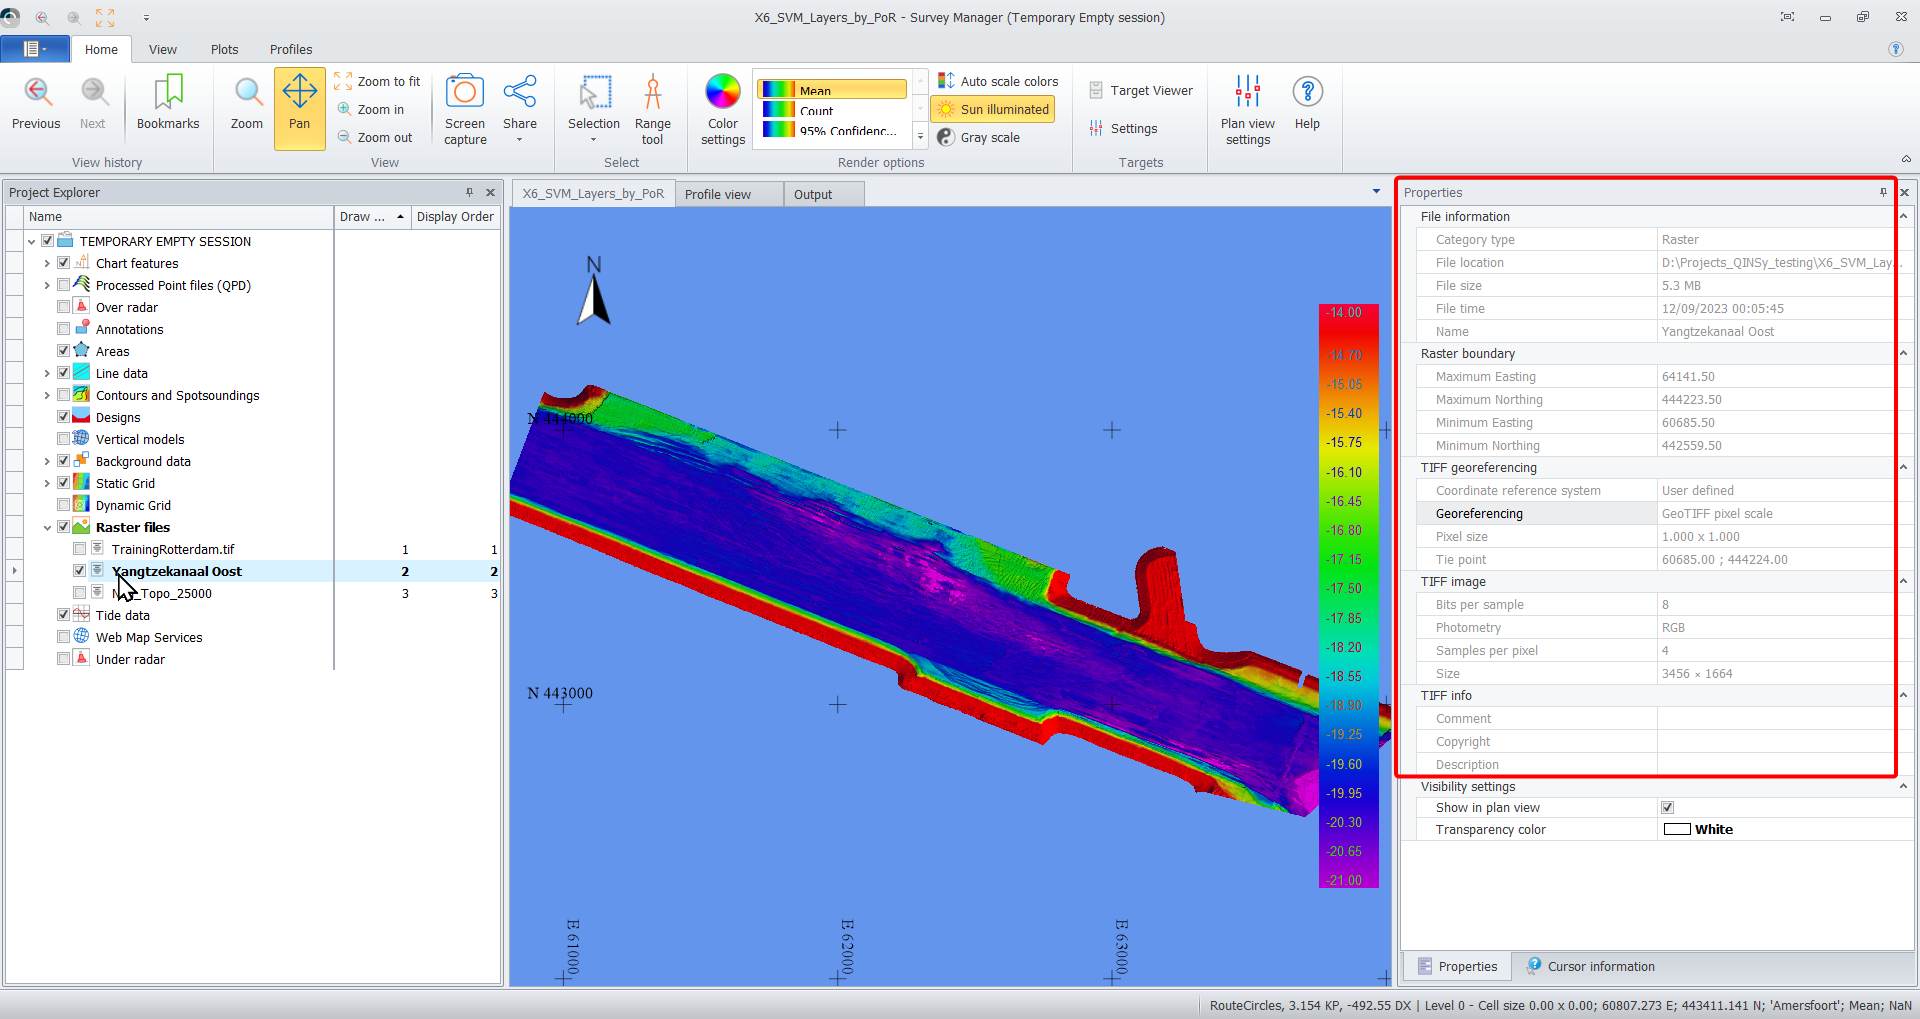The height and width of the screenshot is (1019, 1920).
Task: Click the Sun illuminated button
Action: coord(994,110)
